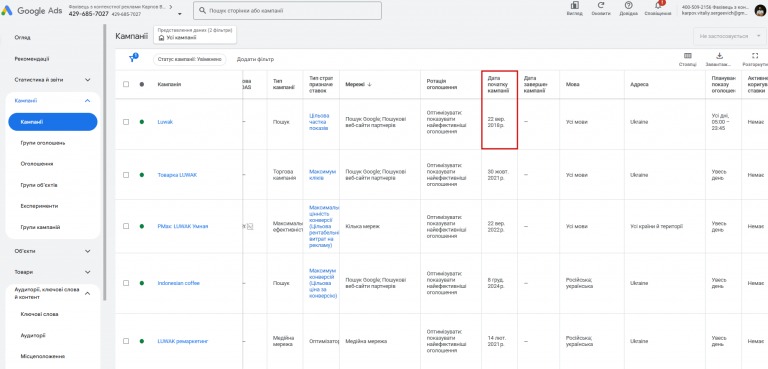Click the filter funnel icon
Screen dimensions: 768x369
132,59
